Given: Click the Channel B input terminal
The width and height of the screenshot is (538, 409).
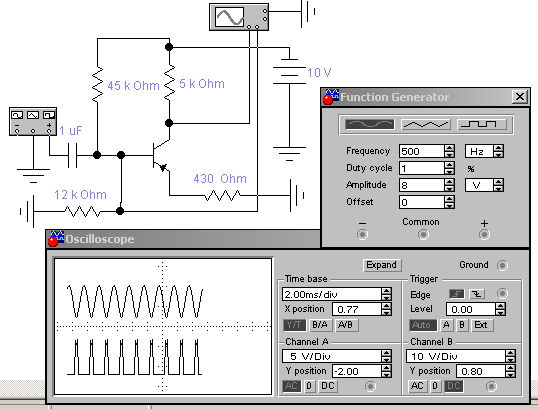Looking at the screenshot, I should pos(491,386).
